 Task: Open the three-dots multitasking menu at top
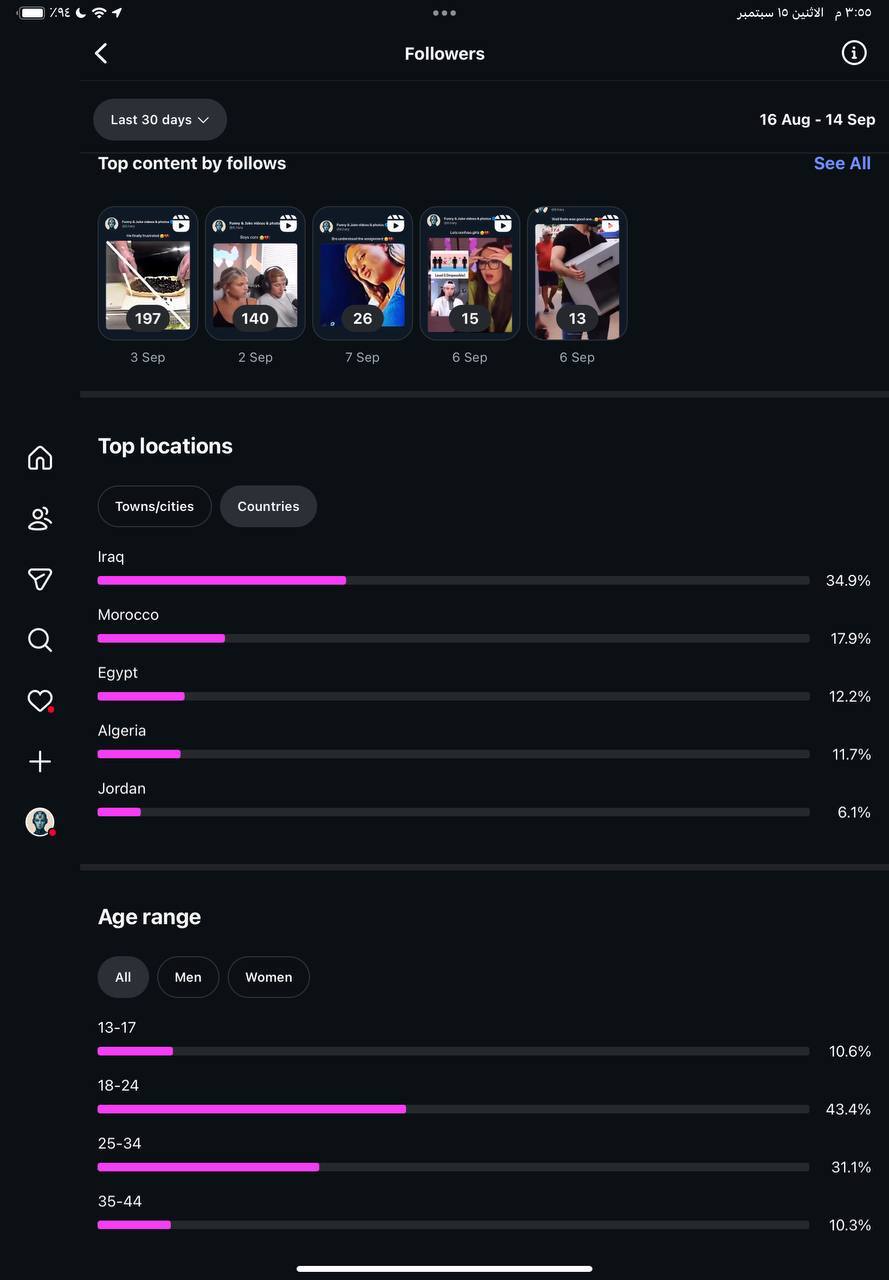pyautogui.click(x=444, y=13)
